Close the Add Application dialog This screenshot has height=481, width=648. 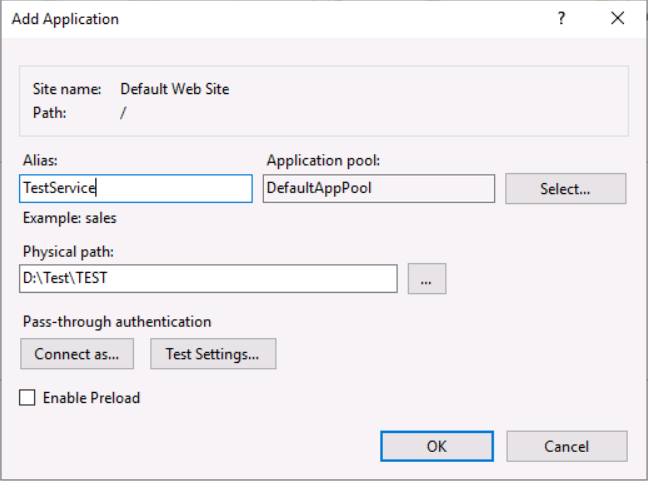(616, 19)
